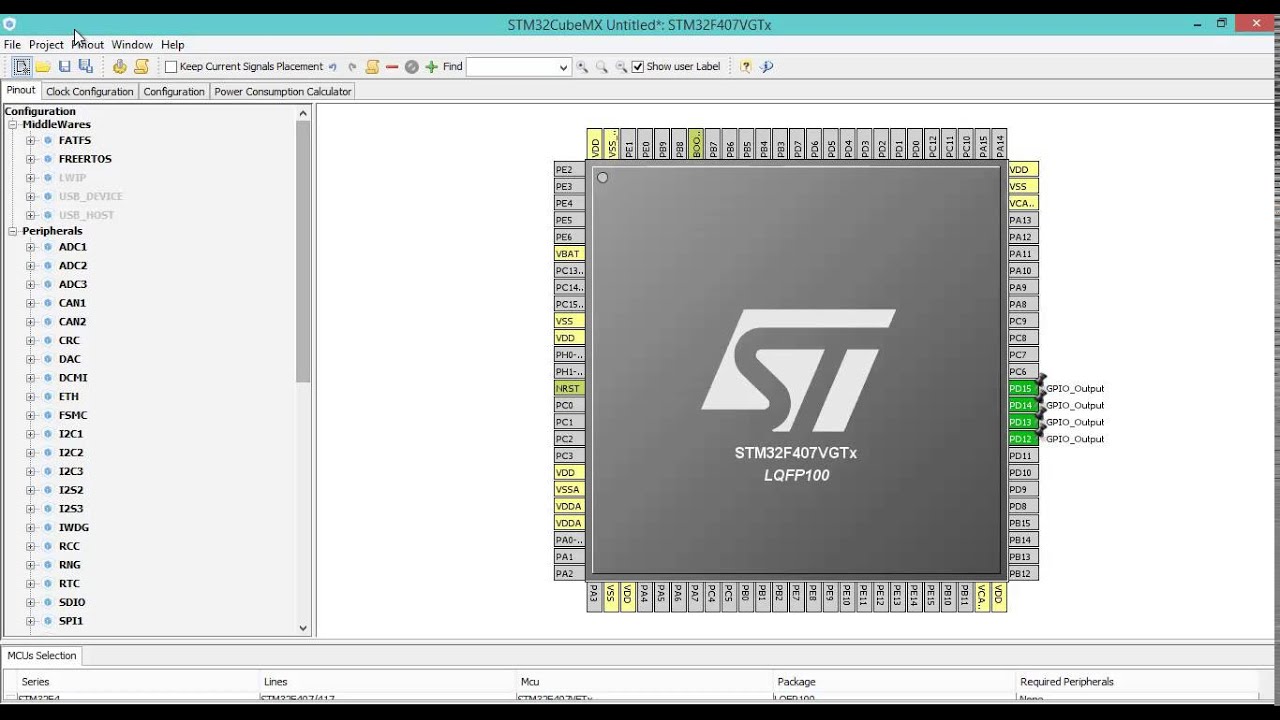Screen dimensions: 1280x720
Task: Click the STM32CubeMX app icon in title bar
Action: pos(10,24)
